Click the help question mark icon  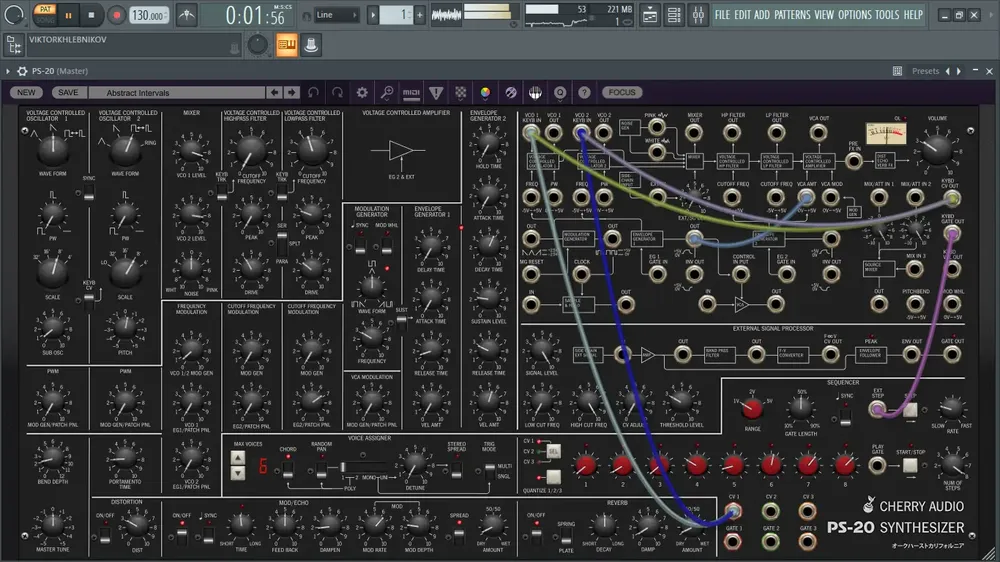tap(584, 93)
